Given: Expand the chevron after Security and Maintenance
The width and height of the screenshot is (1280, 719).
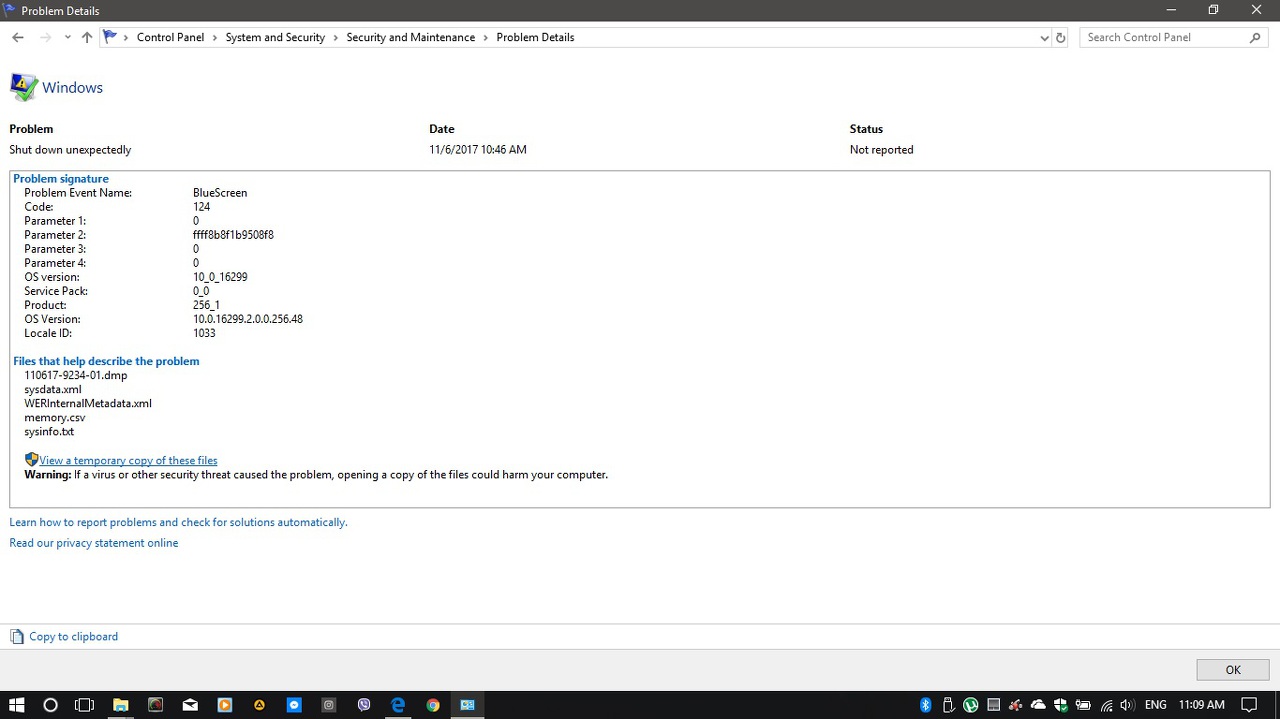Looking at the screenshot, I should 486,37.
